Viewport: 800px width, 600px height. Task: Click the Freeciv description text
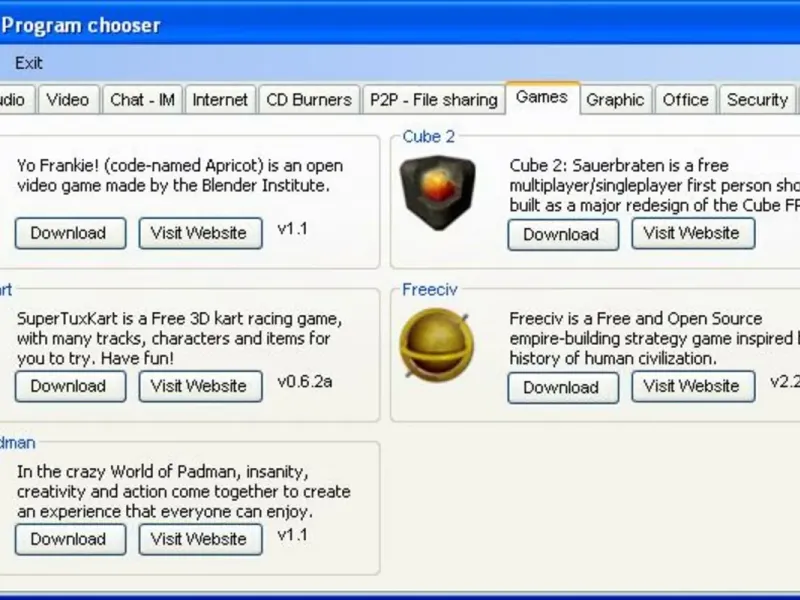[x=655, y=338]
